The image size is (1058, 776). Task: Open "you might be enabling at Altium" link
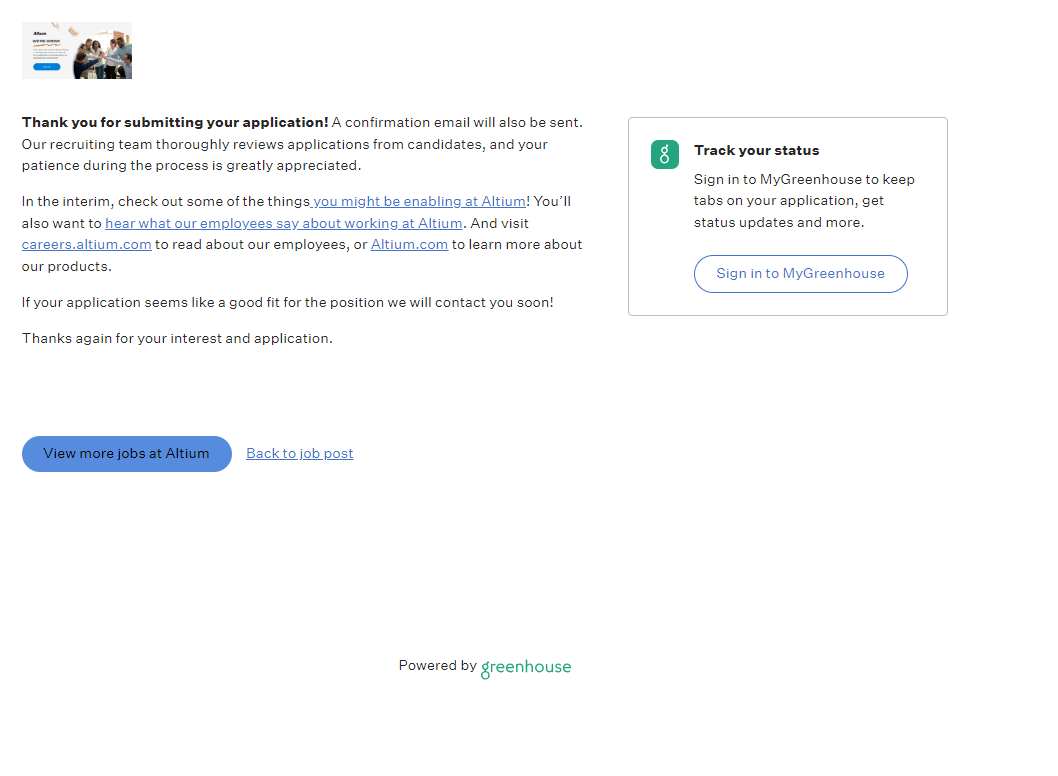click(419, 201)
